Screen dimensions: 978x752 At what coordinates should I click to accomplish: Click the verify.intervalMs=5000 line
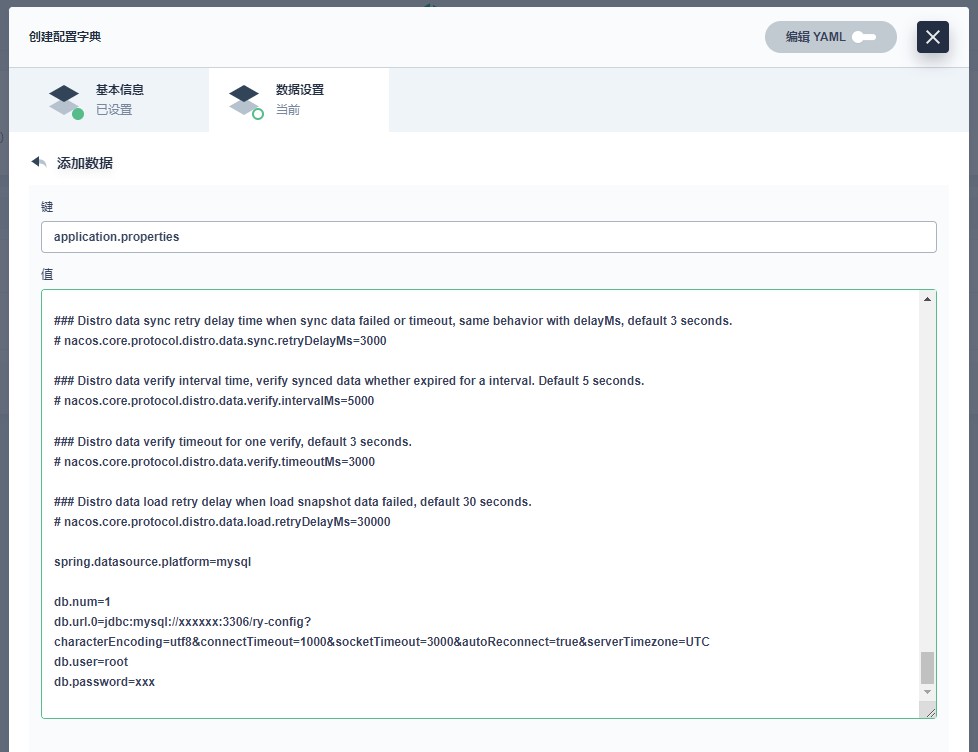[x=214, y=401]
